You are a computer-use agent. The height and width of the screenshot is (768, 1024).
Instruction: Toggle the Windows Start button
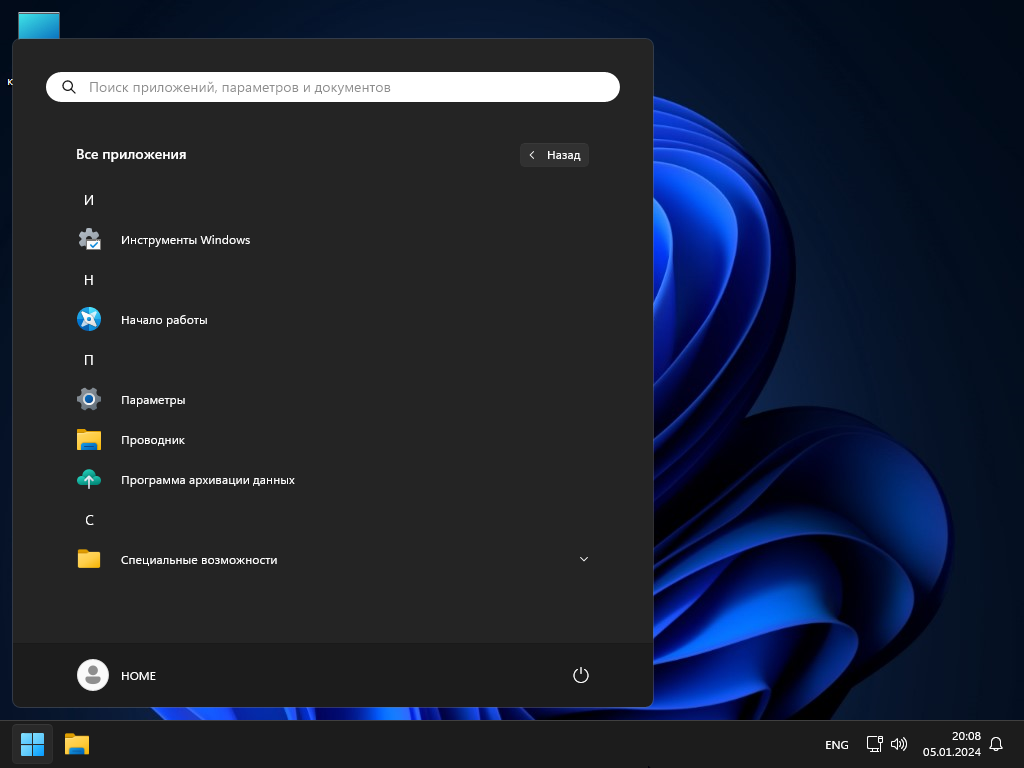(33, 744)
